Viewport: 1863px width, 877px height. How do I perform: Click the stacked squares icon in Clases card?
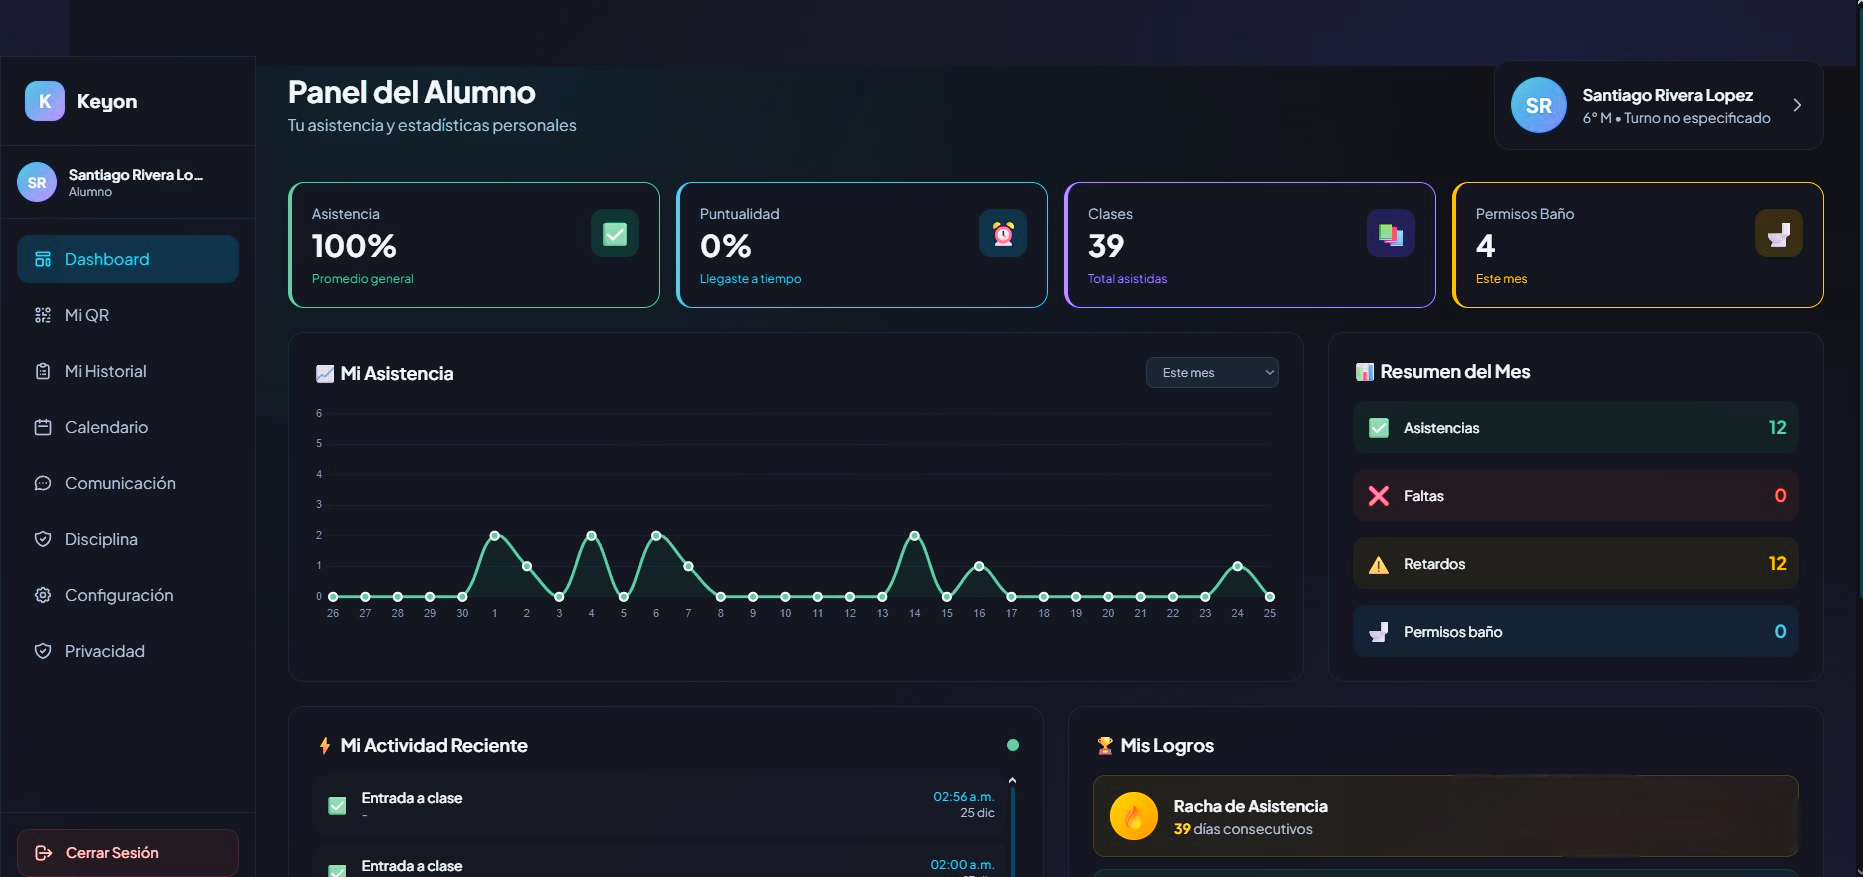point(1391,234)
